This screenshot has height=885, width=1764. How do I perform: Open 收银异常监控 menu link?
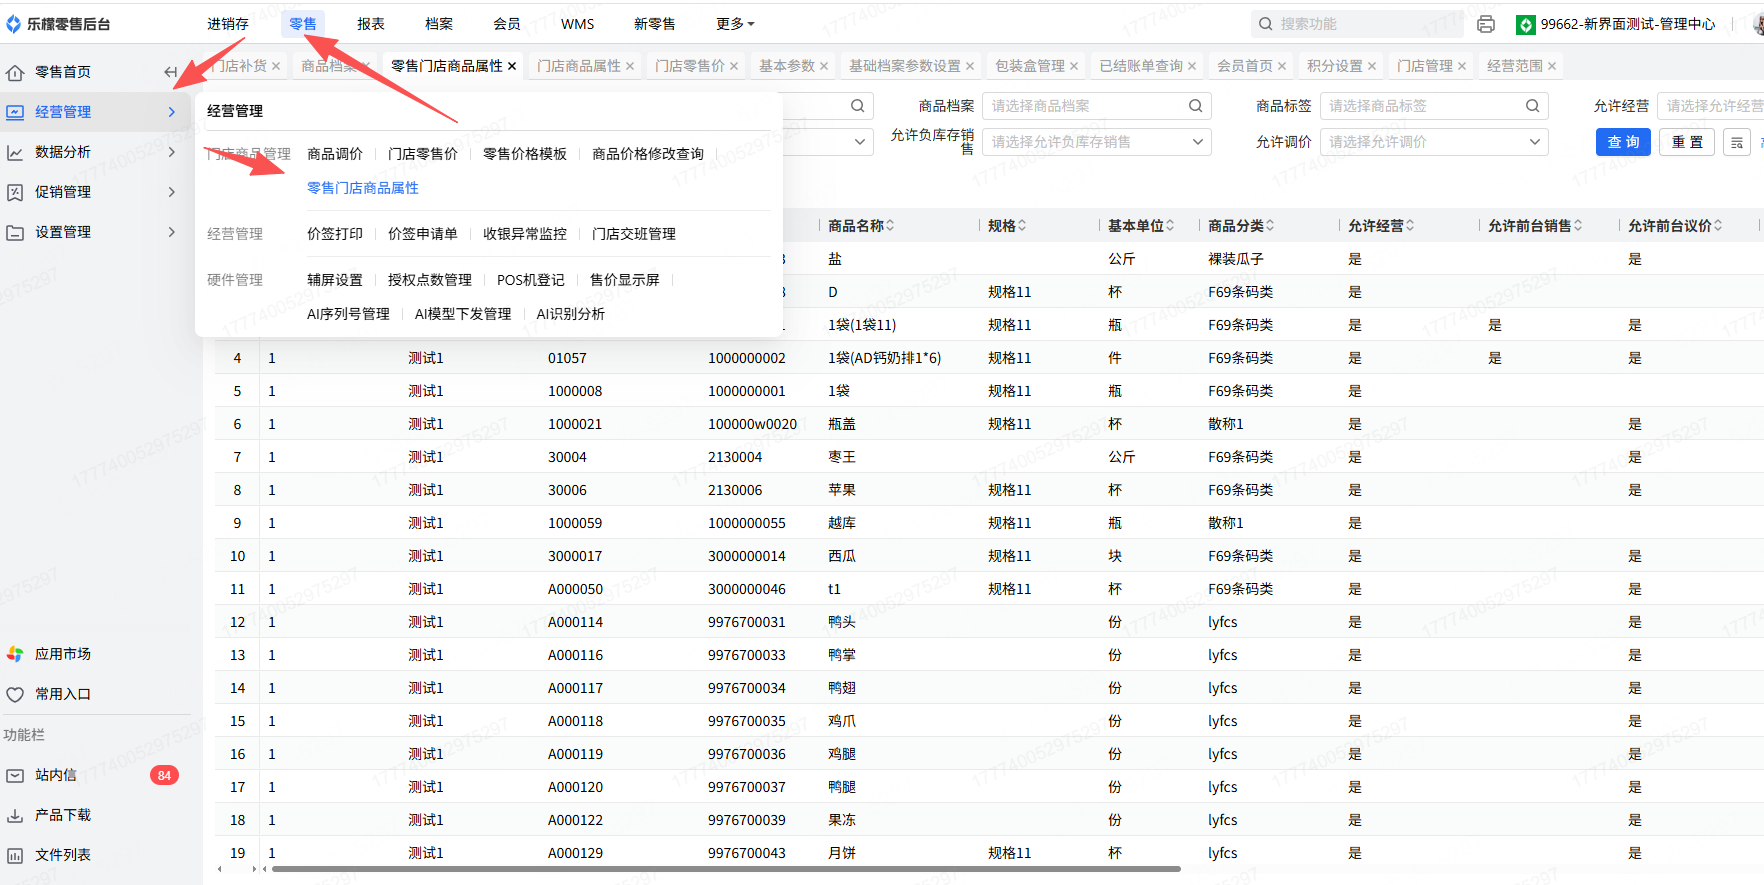tap(525, 234)
